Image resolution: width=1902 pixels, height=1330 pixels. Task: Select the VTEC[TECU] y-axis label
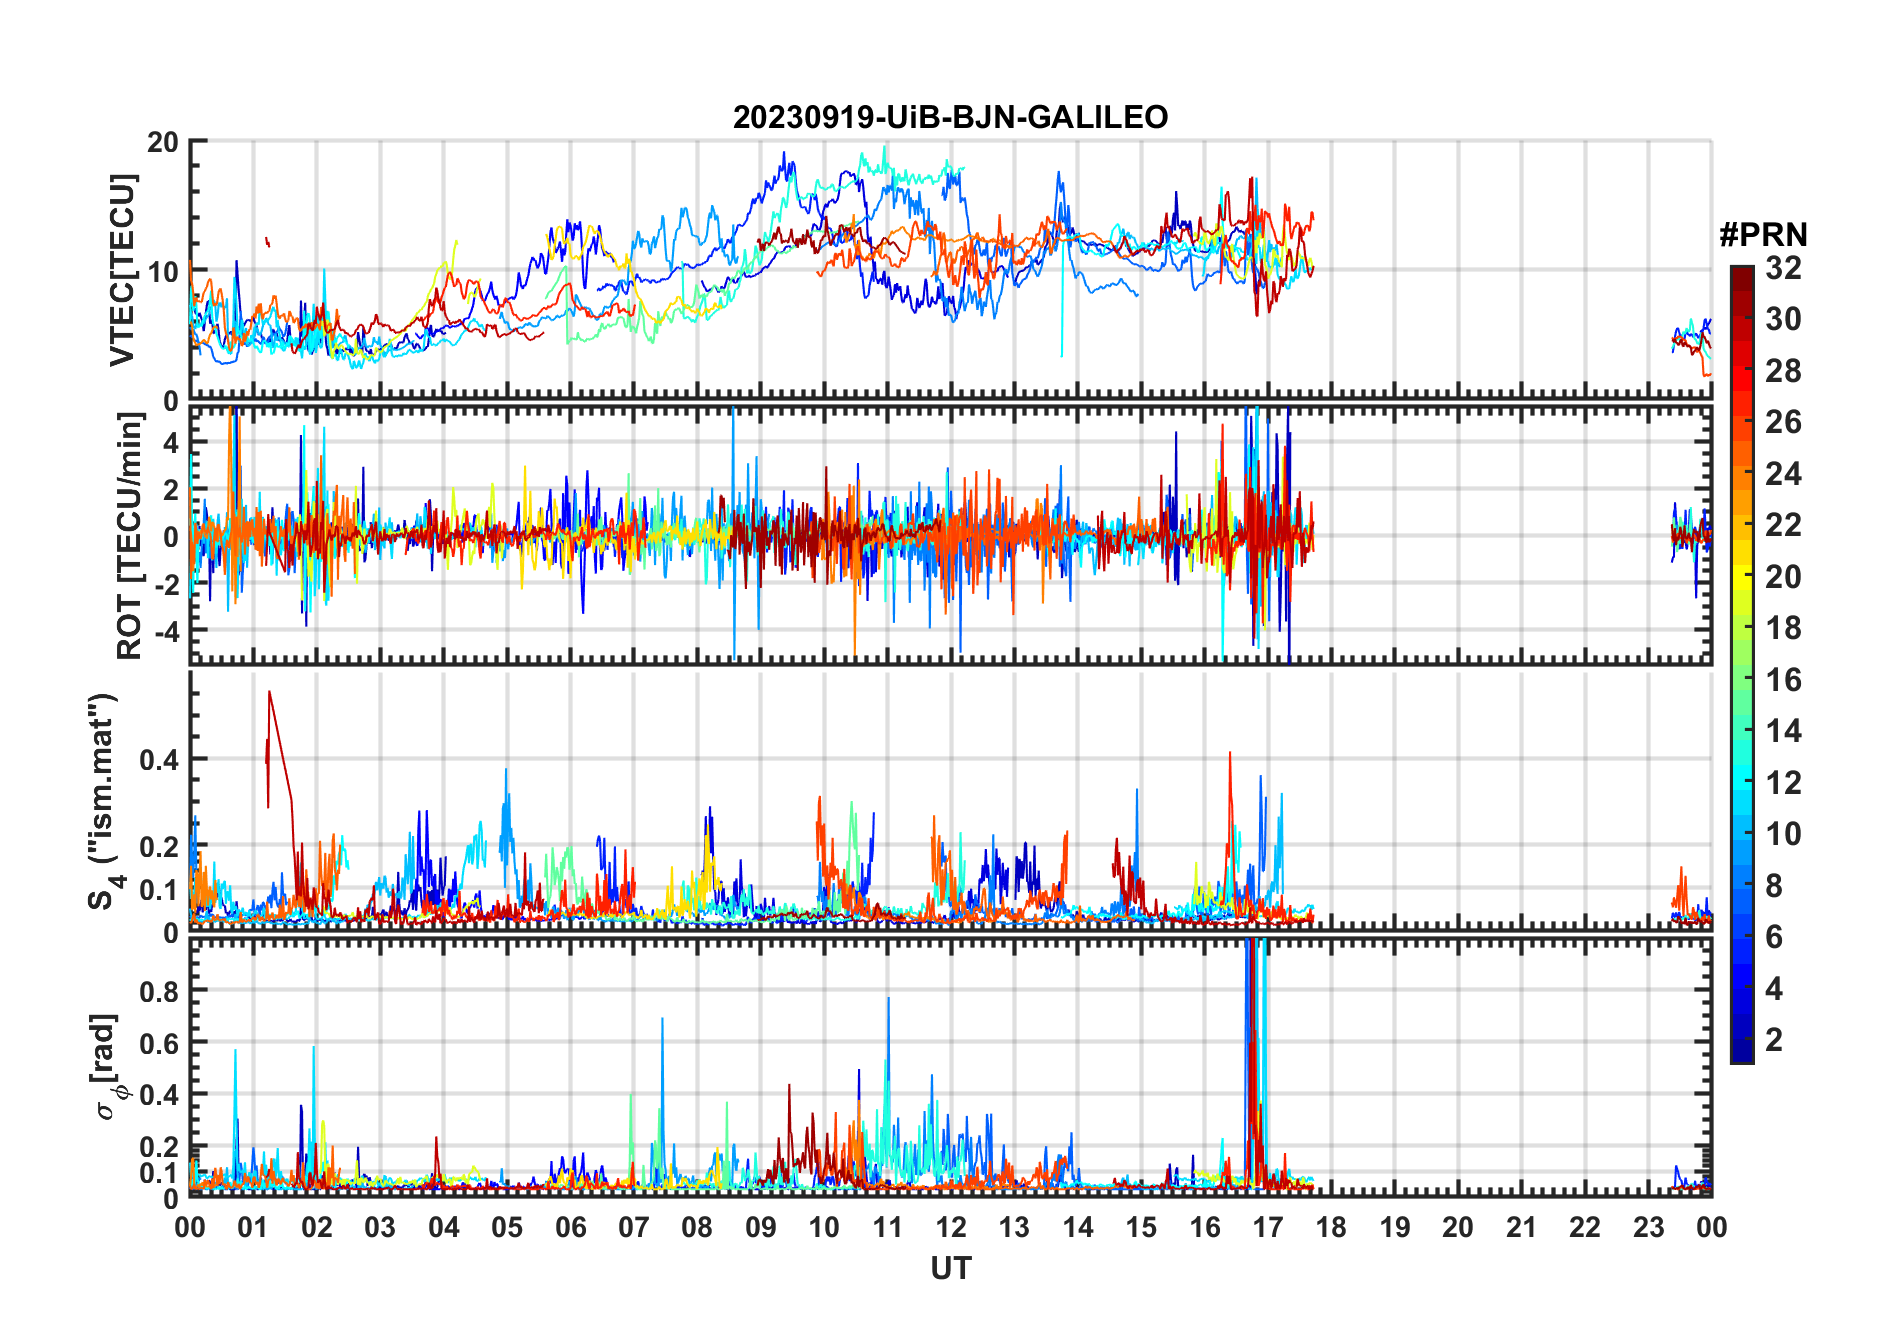click(x=122, y=270)
